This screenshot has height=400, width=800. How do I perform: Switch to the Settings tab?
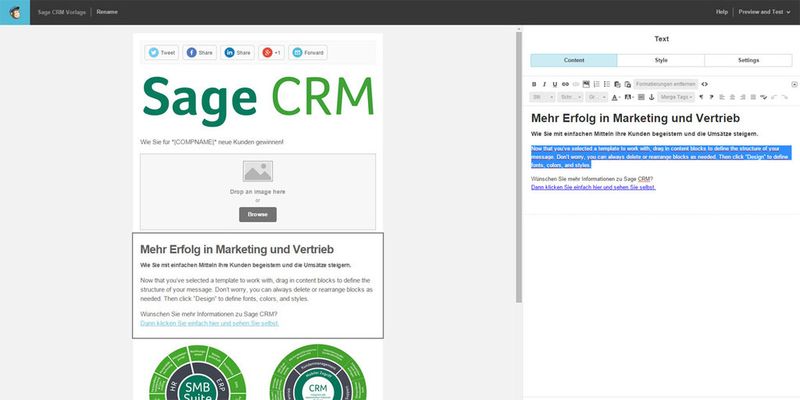tap(748, 60)
